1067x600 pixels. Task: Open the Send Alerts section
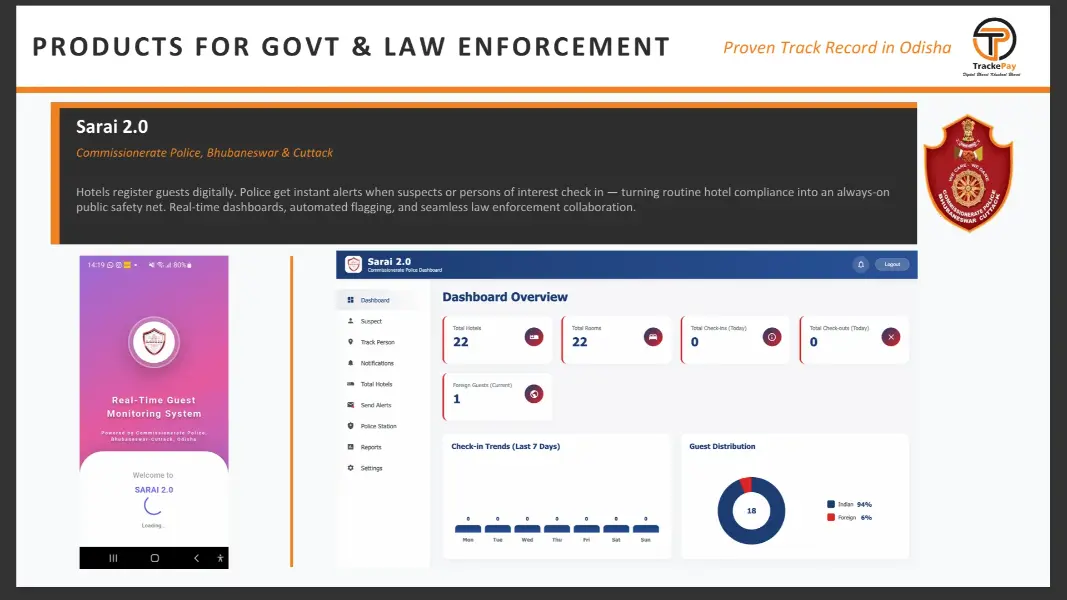click(375, 405)
